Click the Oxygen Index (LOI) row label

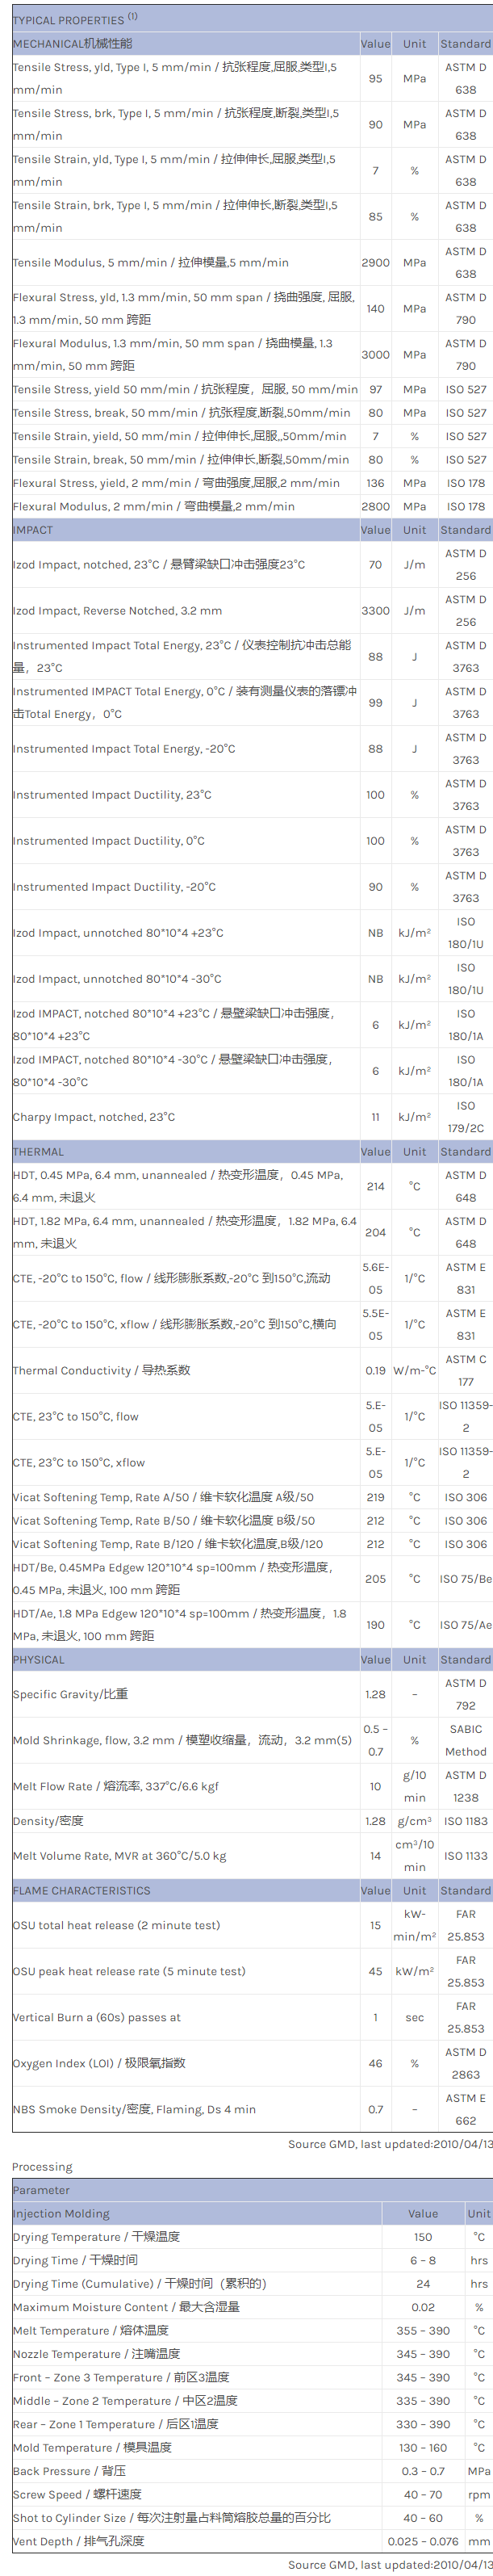coord(99,2063)
